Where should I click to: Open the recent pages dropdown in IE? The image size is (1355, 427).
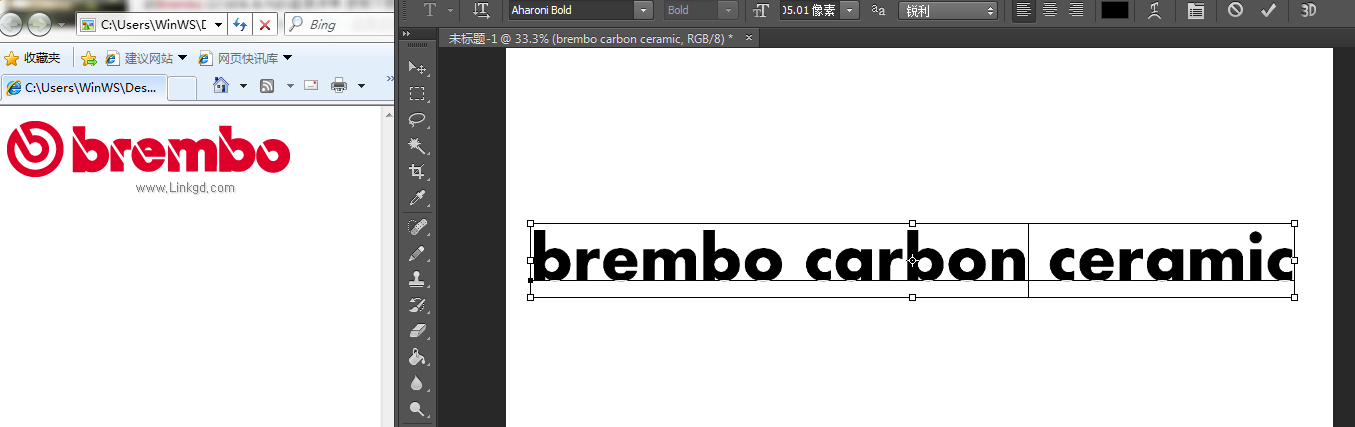[63, 24]
